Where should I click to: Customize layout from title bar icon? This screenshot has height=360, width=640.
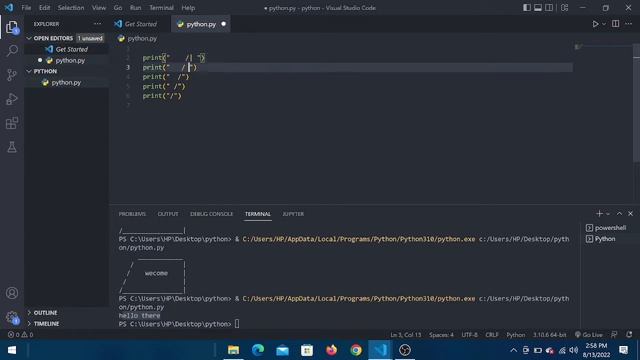[x=564, y=8]
